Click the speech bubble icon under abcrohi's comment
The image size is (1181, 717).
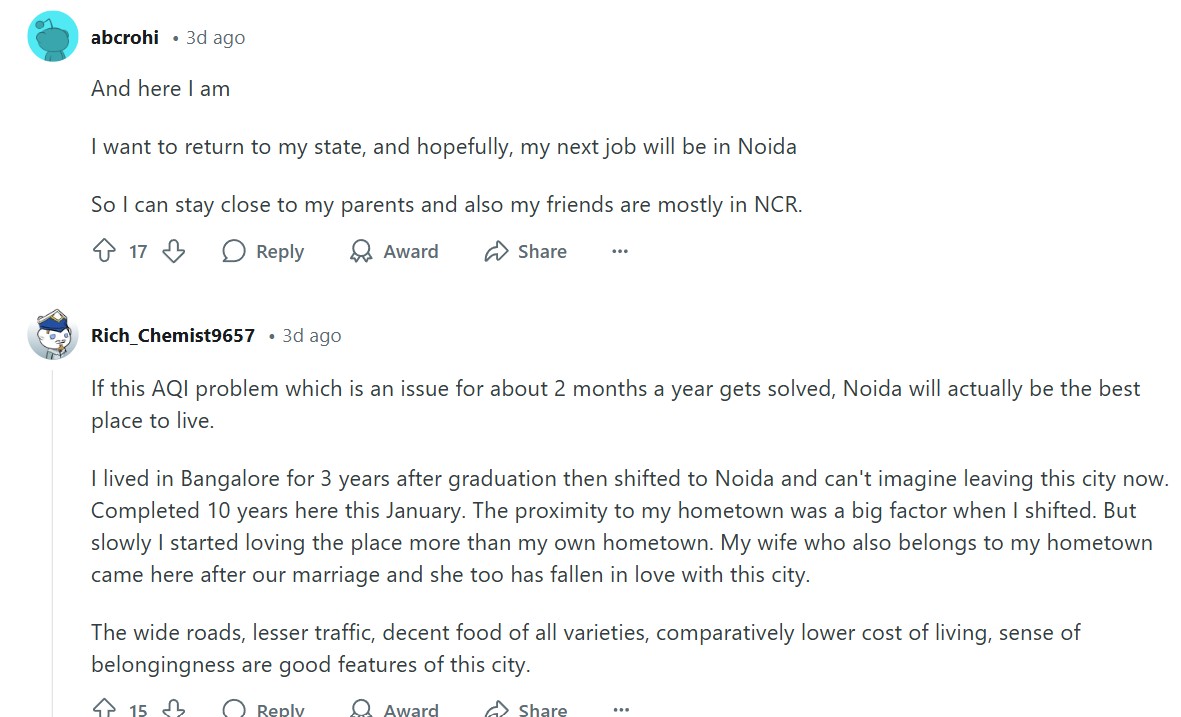point(233,251)
